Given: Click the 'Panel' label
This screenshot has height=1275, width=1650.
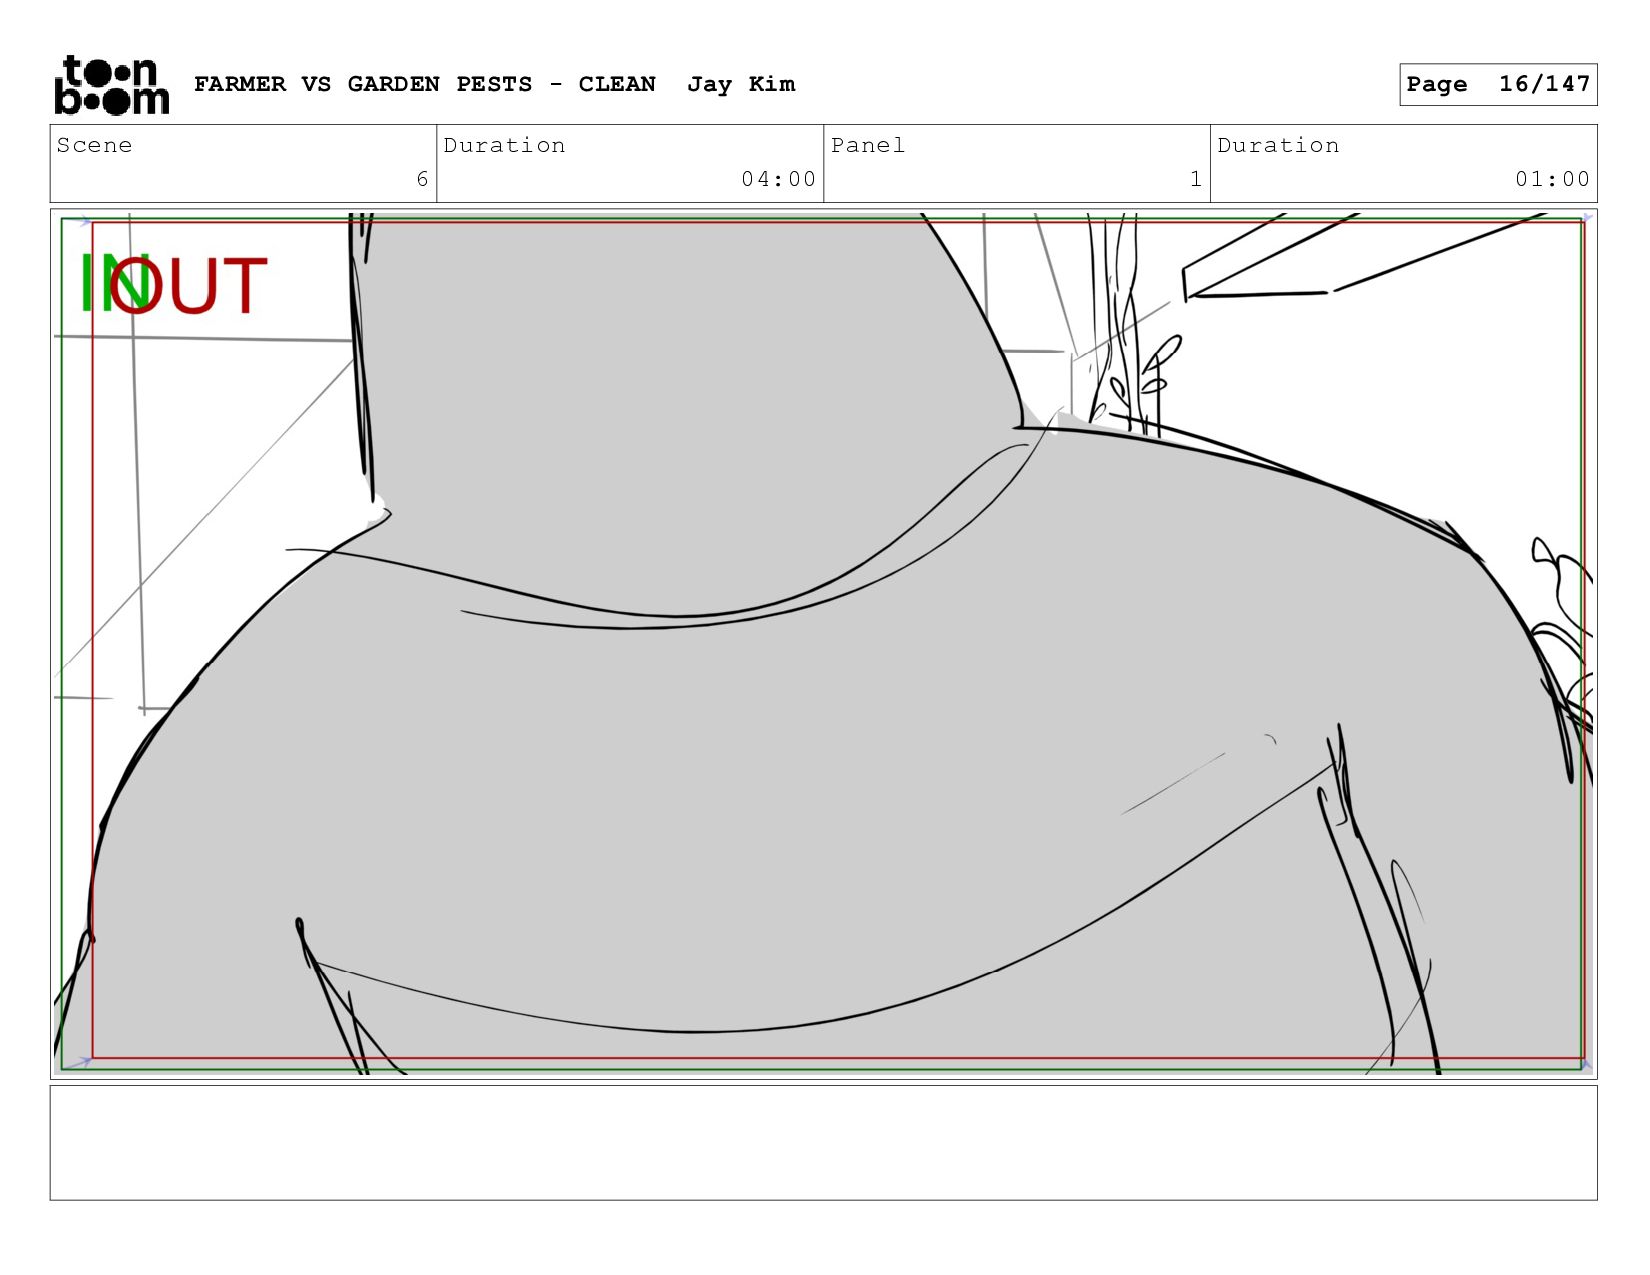Looking at the screenshot, I should click(868, 145).
